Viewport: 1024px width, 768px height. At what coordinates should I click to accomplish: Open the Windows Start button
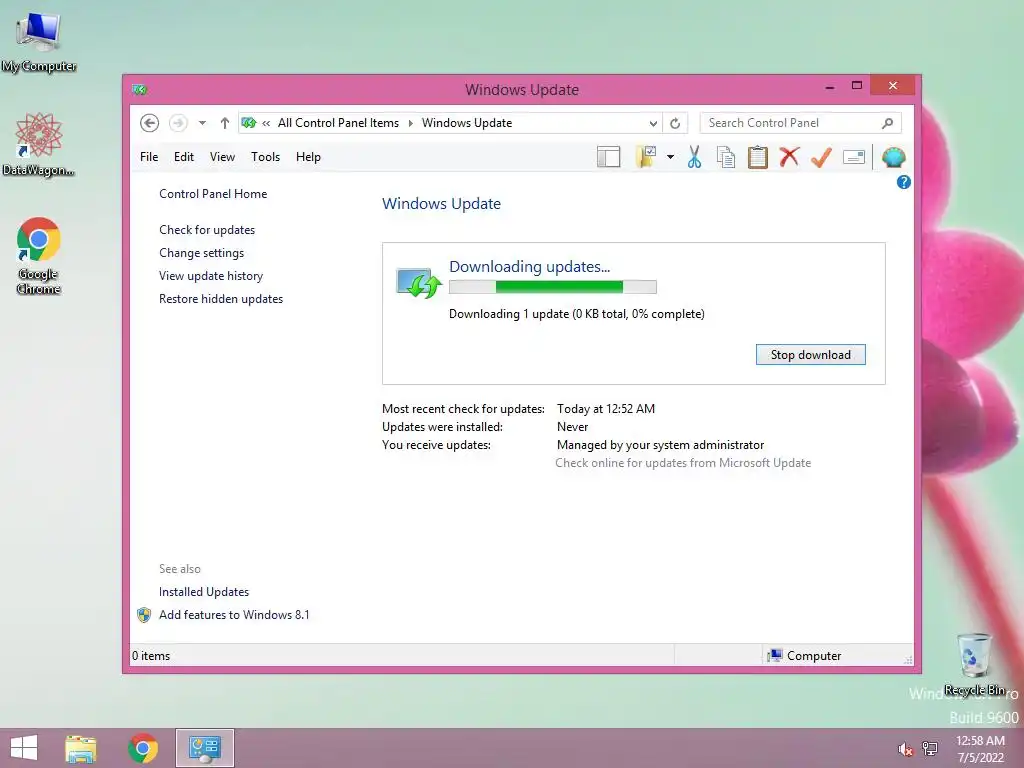24,748
